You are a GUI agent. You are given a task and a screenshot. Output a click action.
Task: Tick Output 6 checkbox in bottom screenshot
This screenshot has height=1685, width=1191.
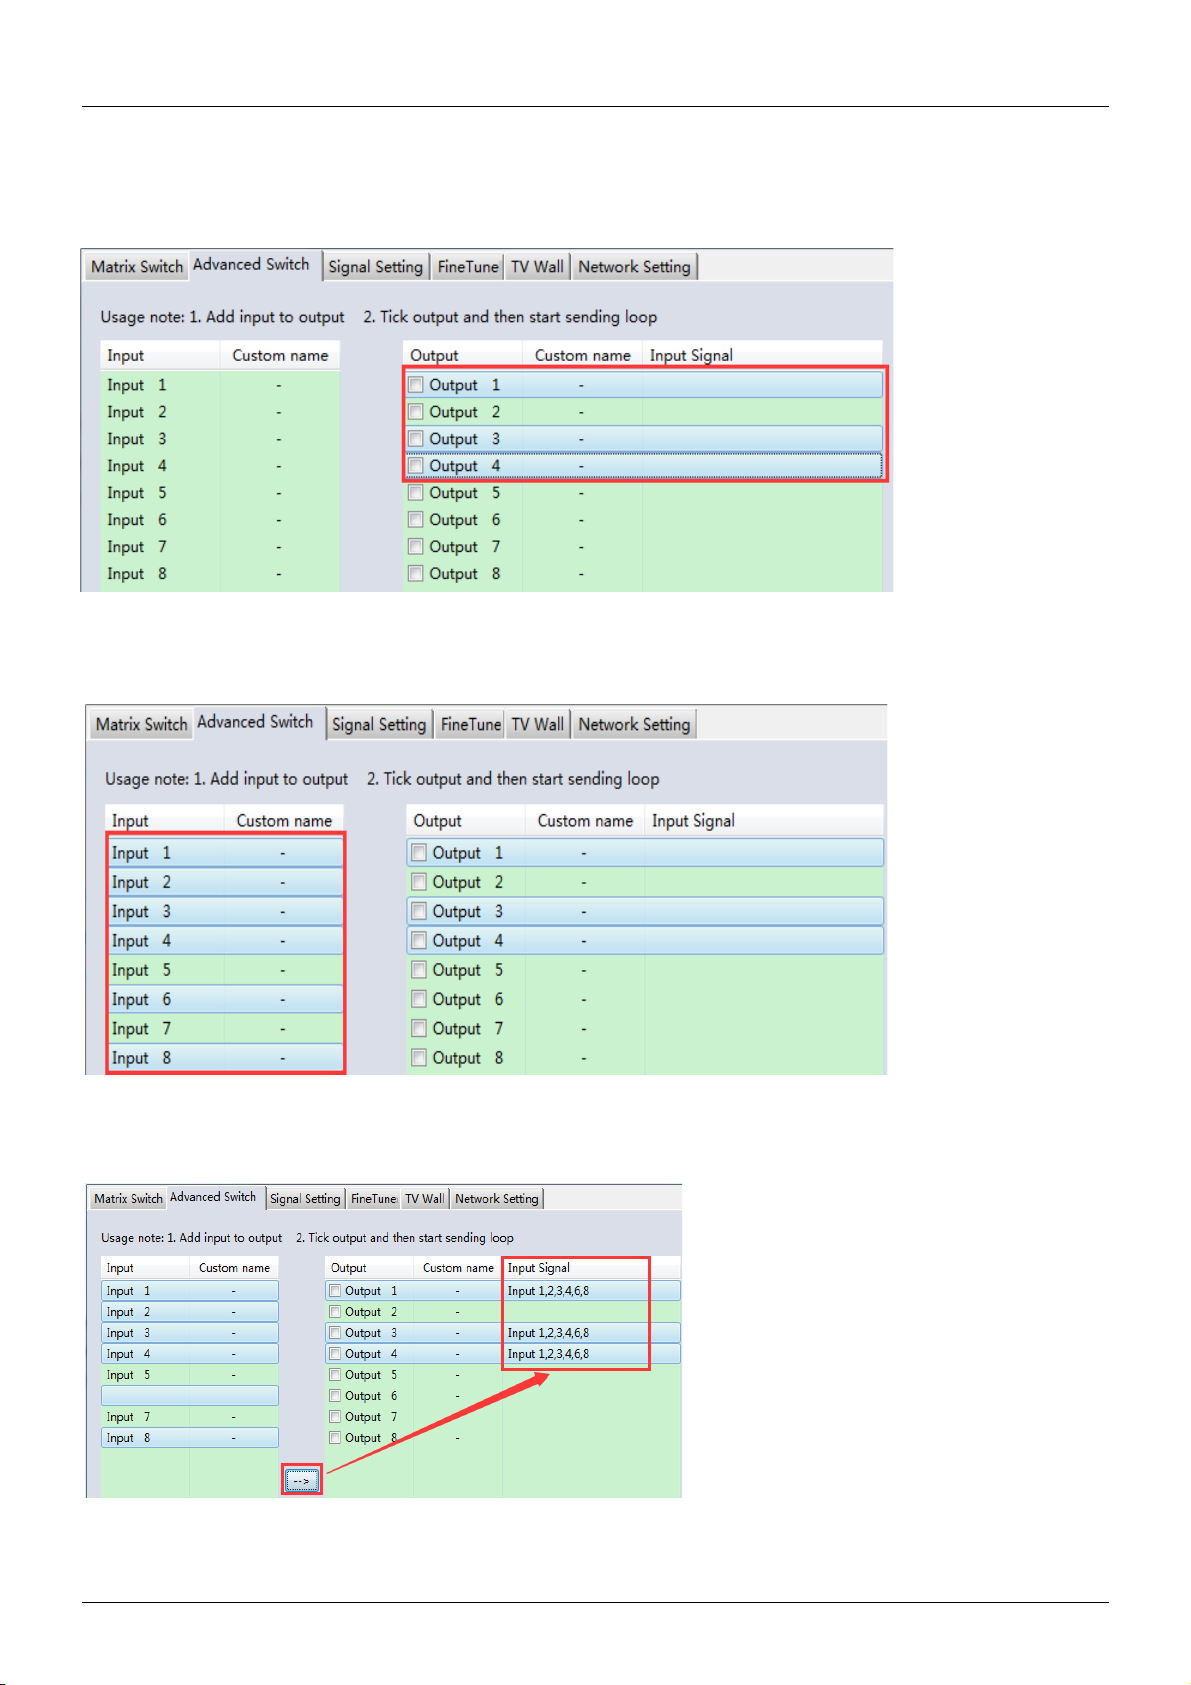tap(335, 1396)
